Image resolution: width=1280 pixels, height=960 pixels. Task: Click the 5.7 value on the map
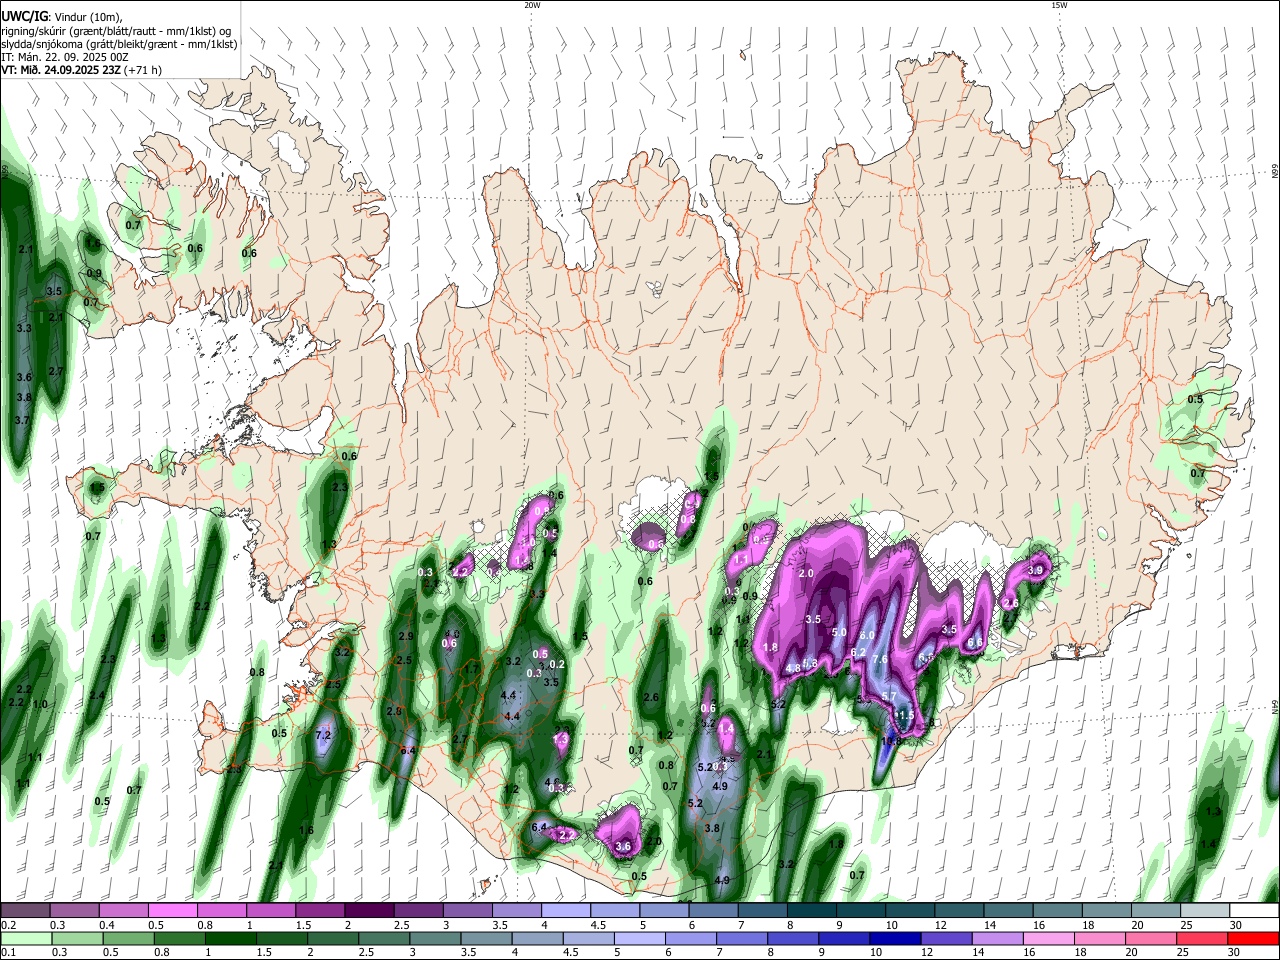point(888,696)
